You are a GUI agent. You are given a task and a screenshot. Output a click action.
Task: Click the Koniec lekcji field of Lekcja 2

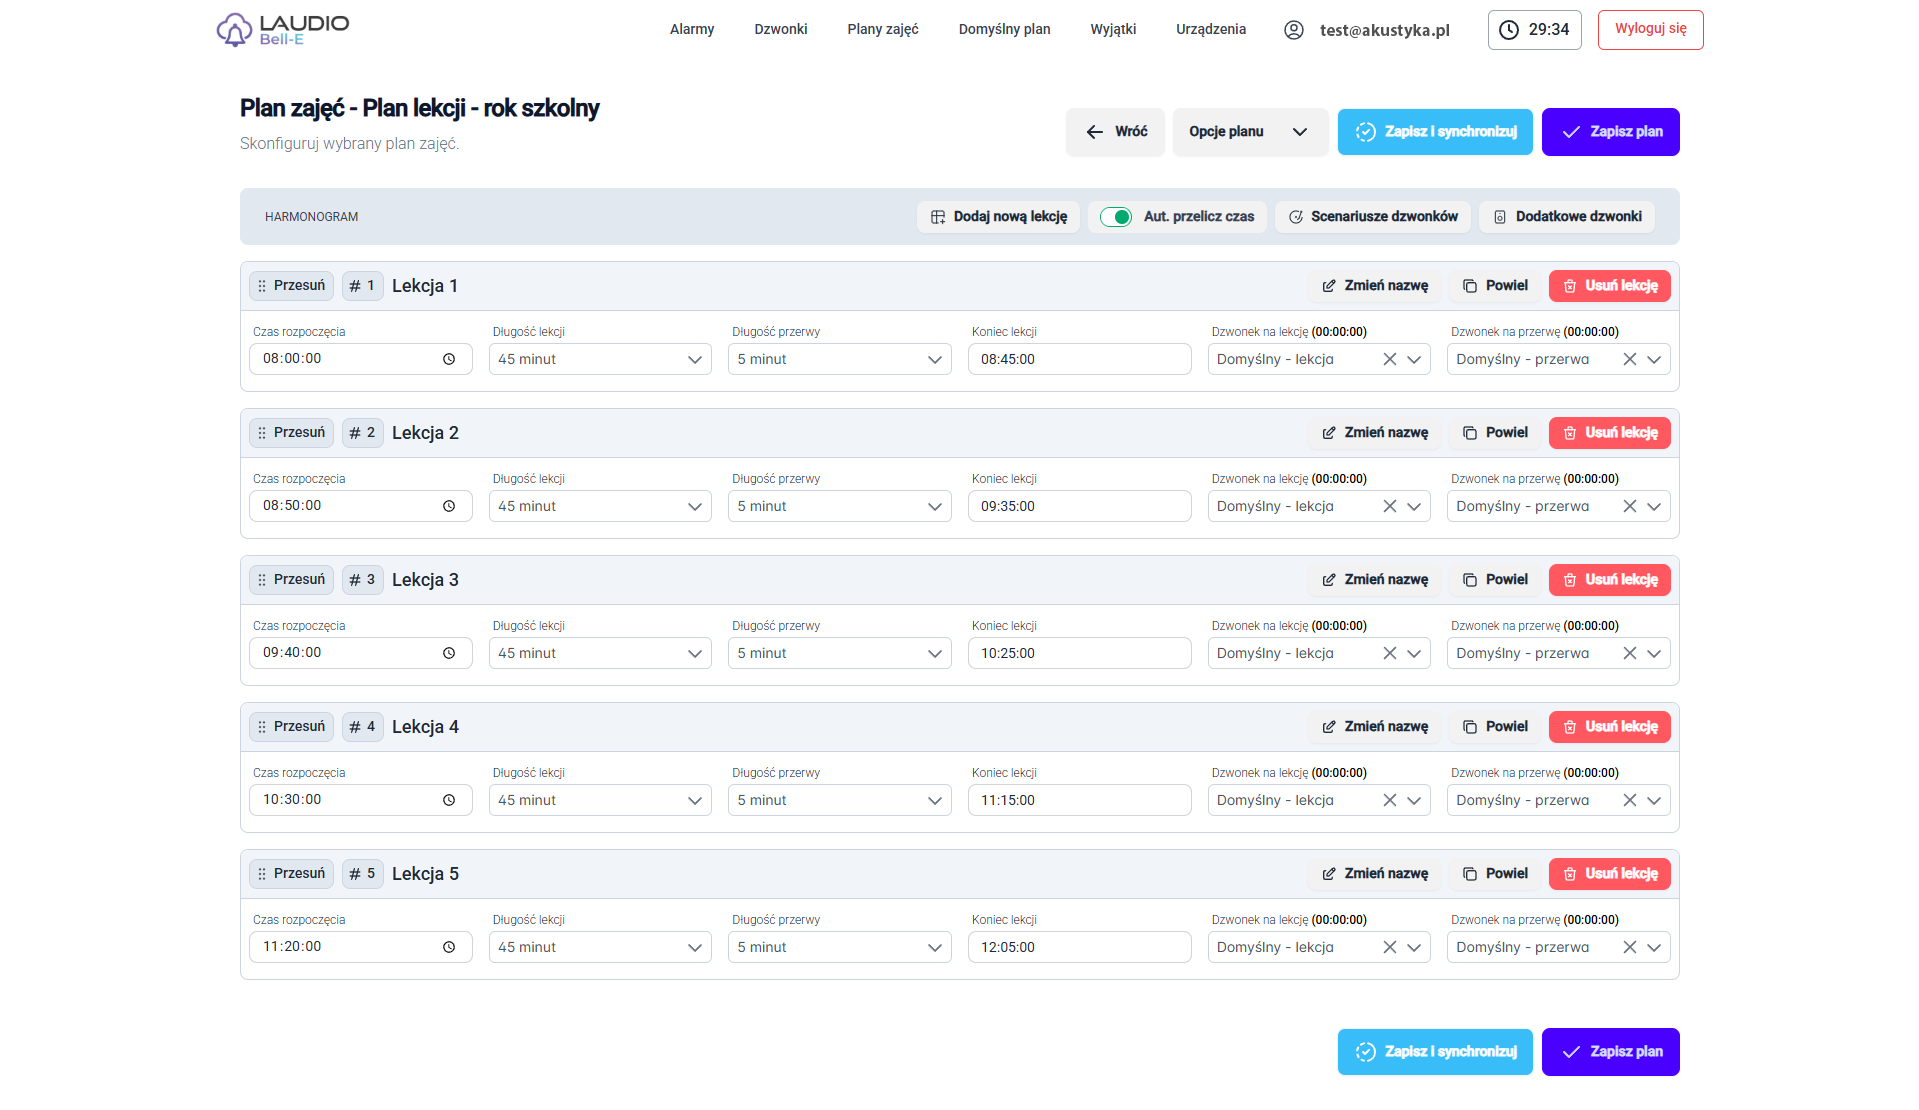(1078, 507)
